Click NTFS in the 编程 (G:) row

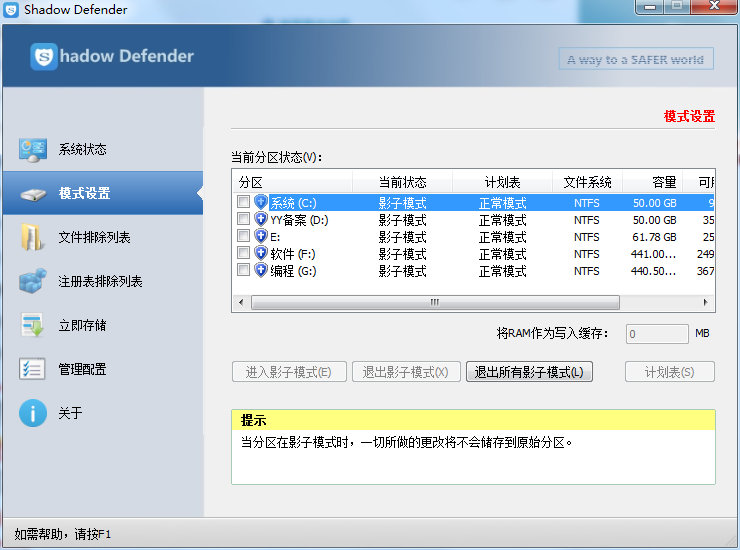(587, 271)
